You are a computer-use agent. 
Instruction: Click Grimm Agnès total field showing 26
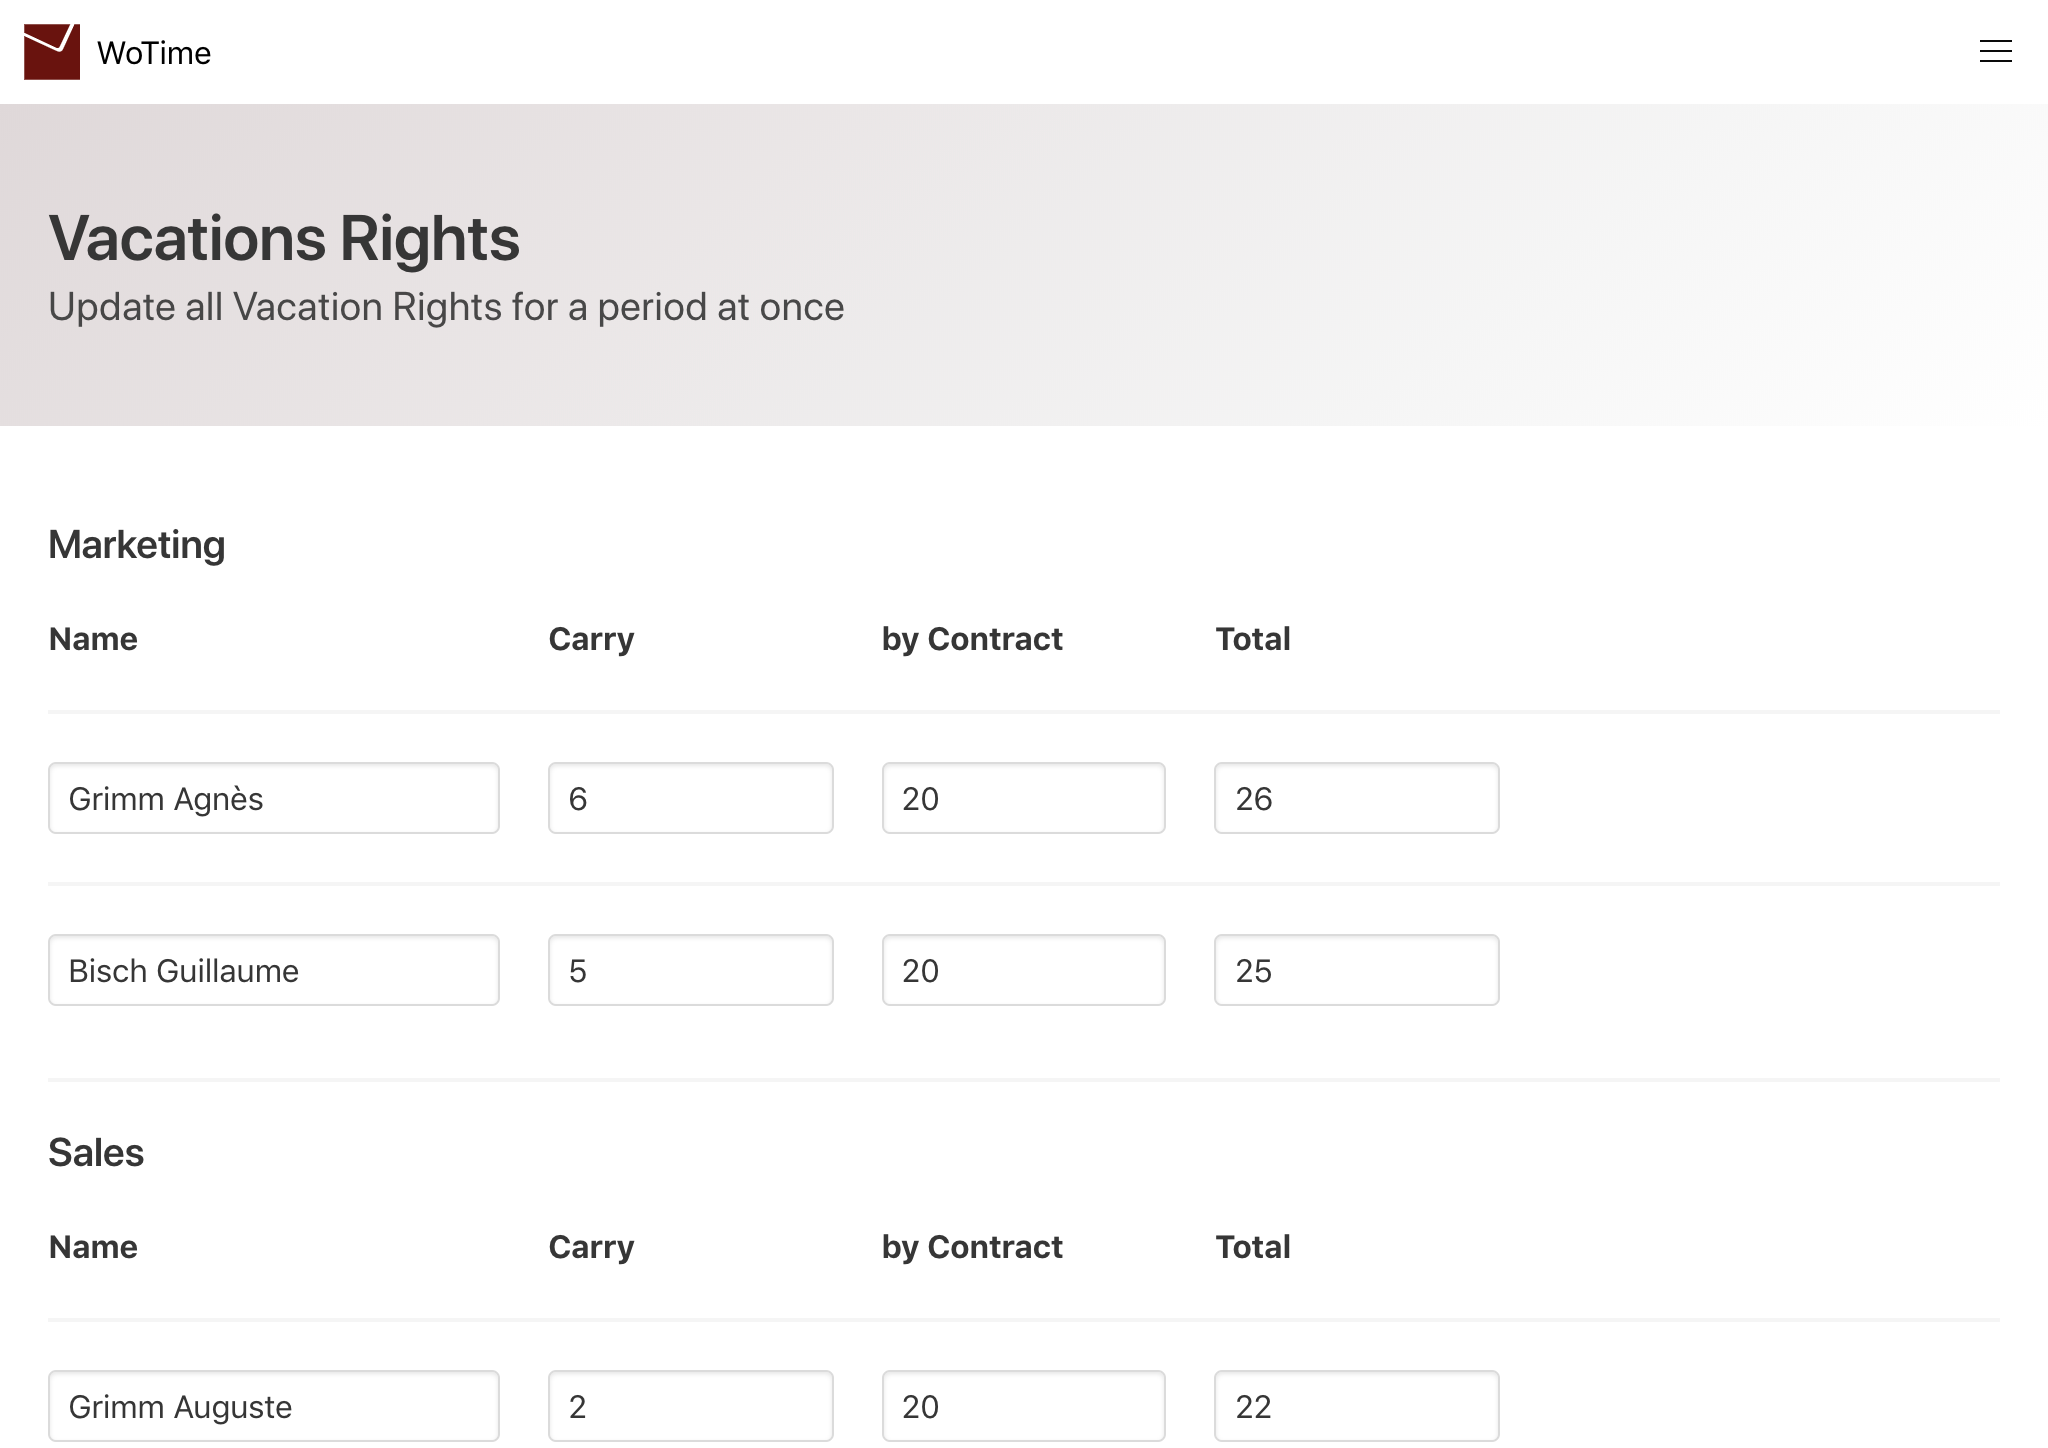pyautogui.click(x=1356, y=798)
